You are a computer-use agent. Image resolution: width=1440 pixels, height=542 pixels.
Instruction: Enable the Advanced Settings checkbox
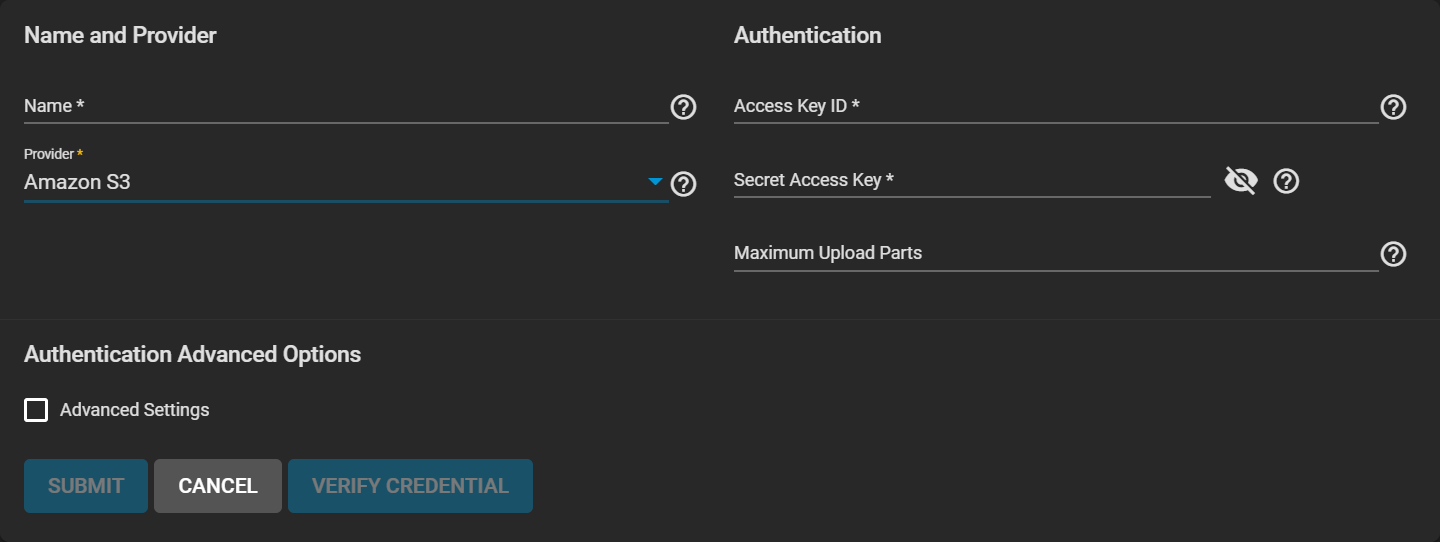(36, 410)
